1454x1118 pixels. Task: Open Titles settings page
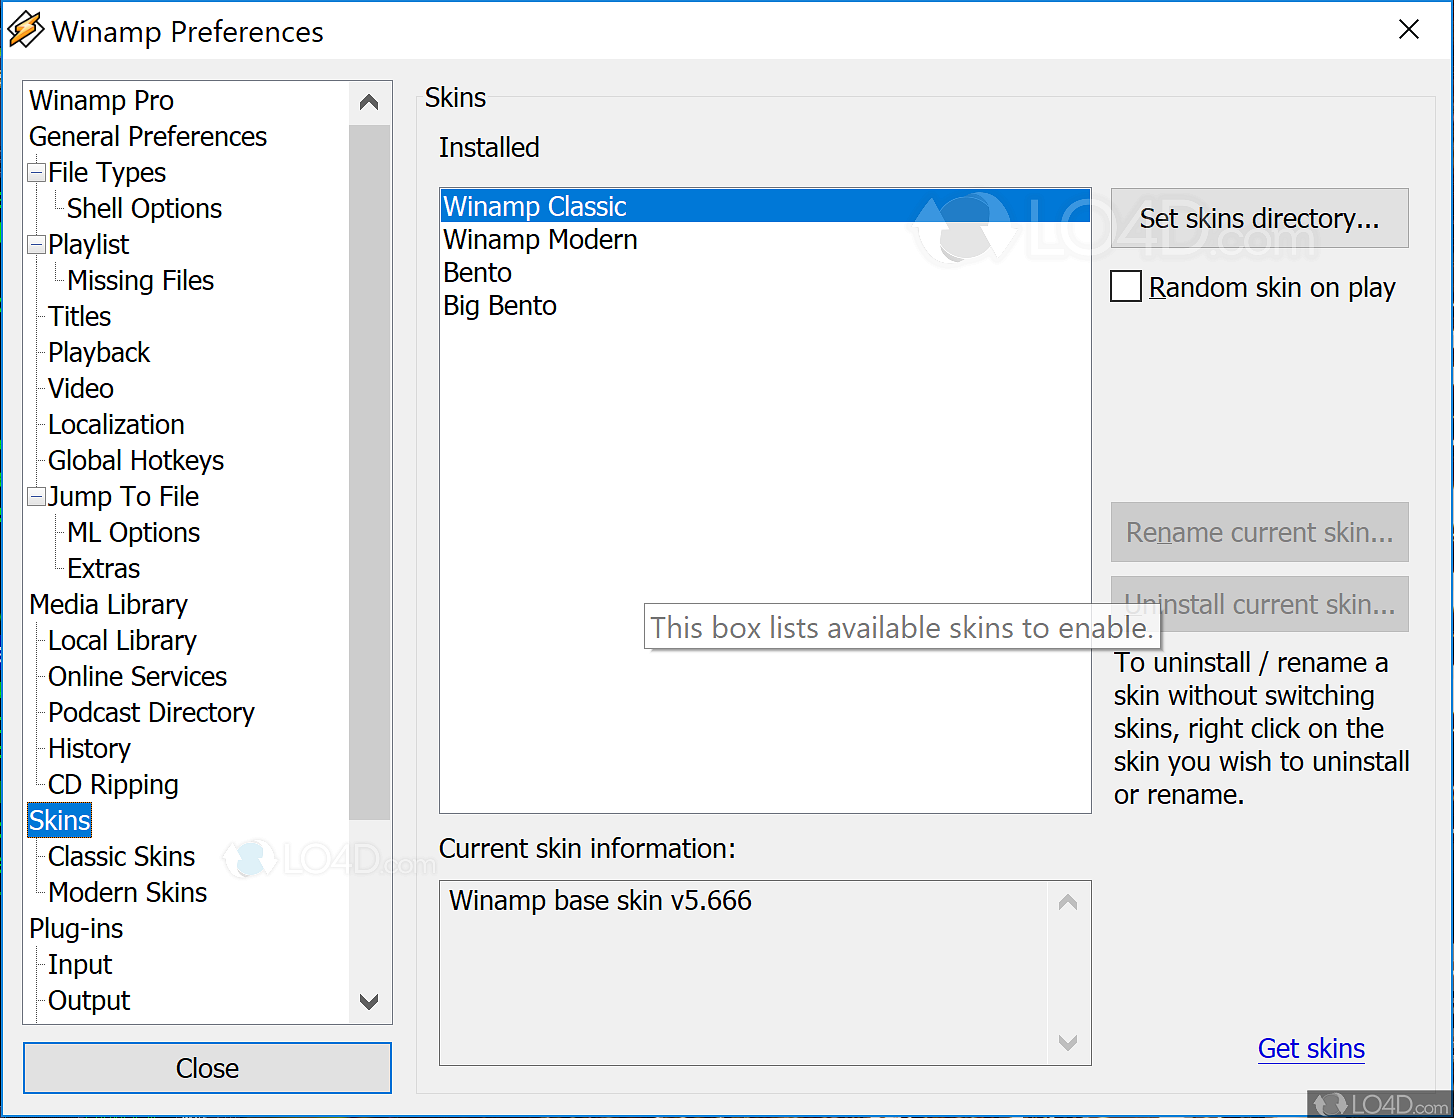point(79,317)
